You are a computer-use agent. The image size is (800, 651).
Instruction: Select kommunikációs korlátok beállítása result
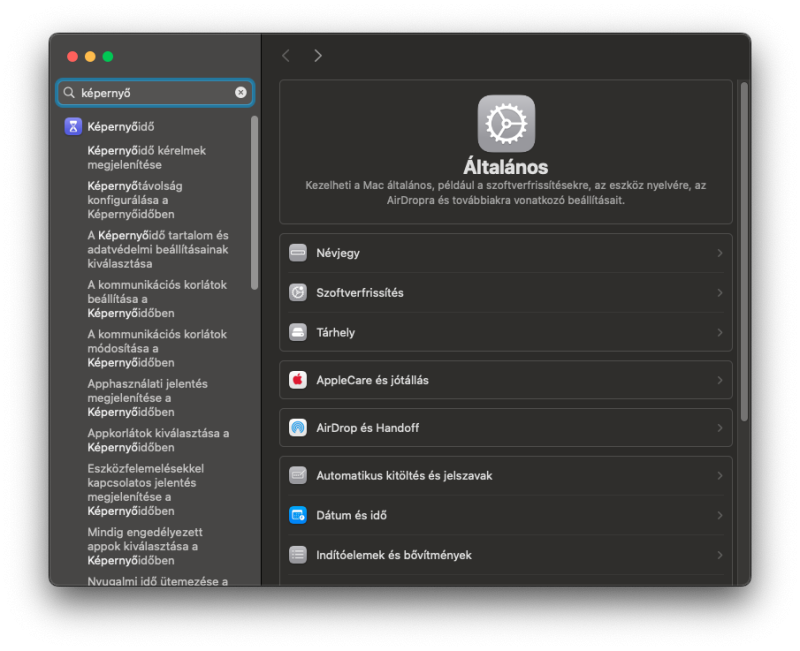point(156,299)
